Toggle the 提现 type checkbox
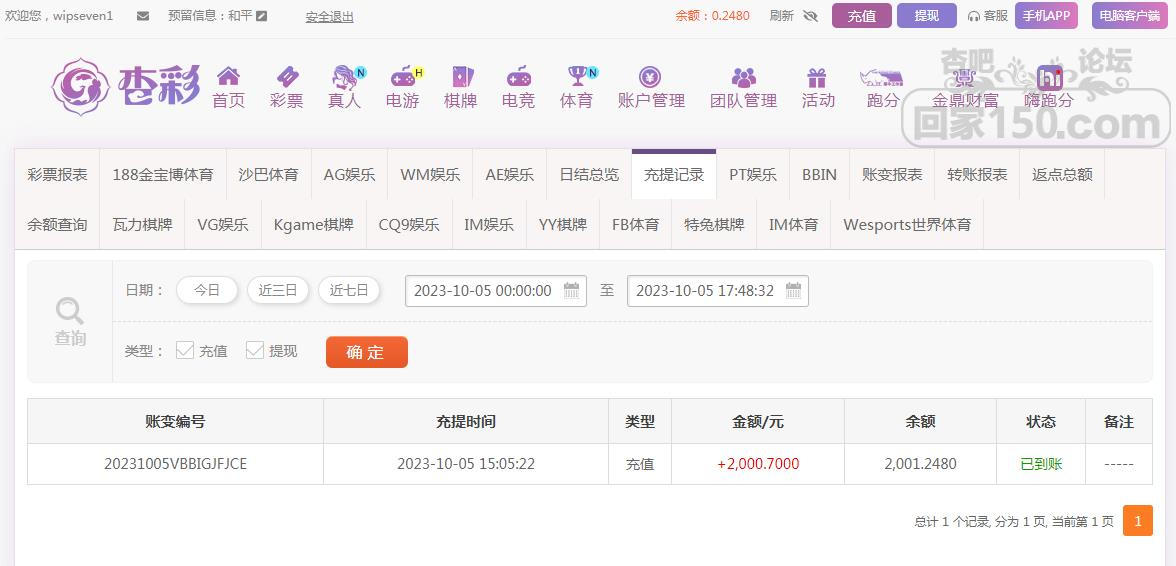 [x=255, y=350]
